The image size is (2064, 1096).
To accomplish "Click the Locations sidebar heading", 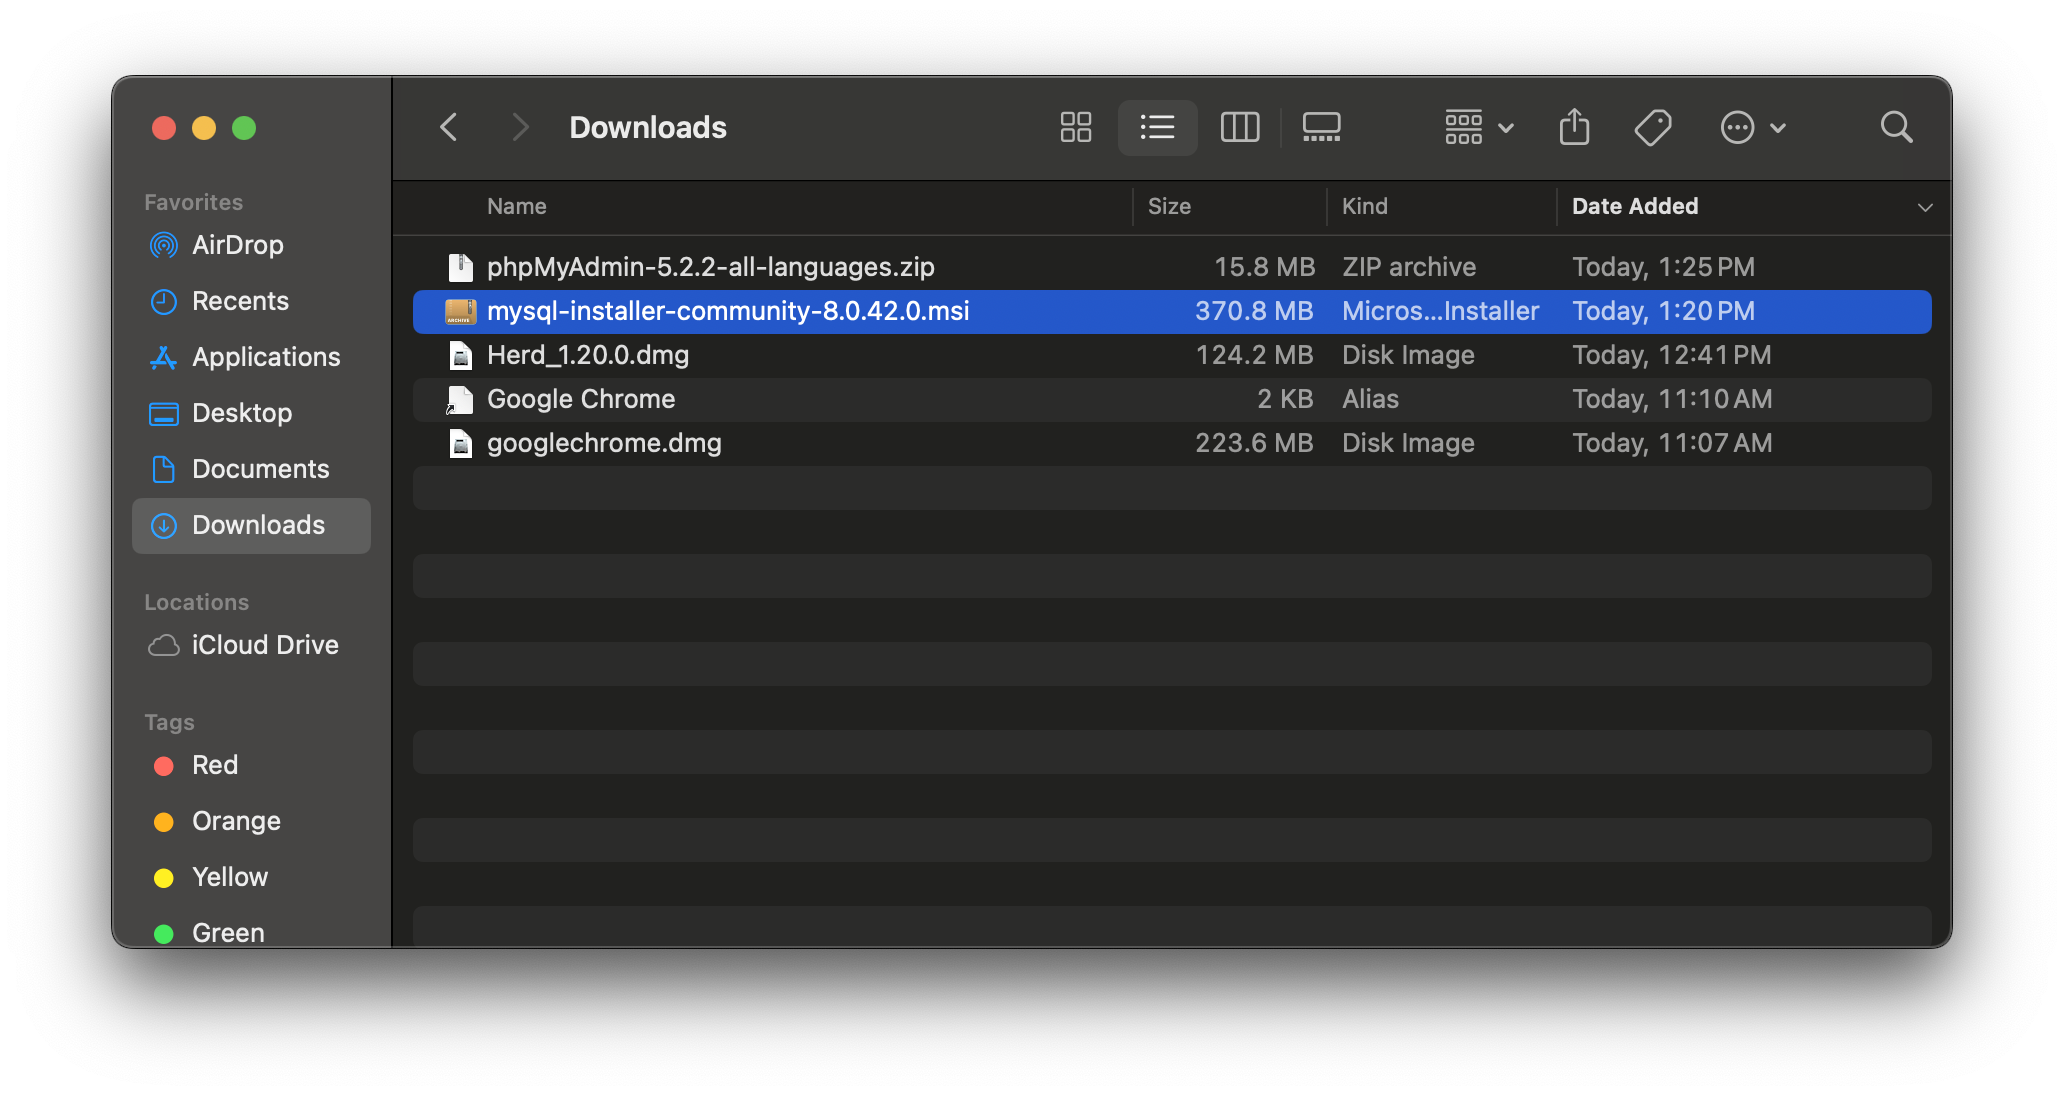I will 196,602.
